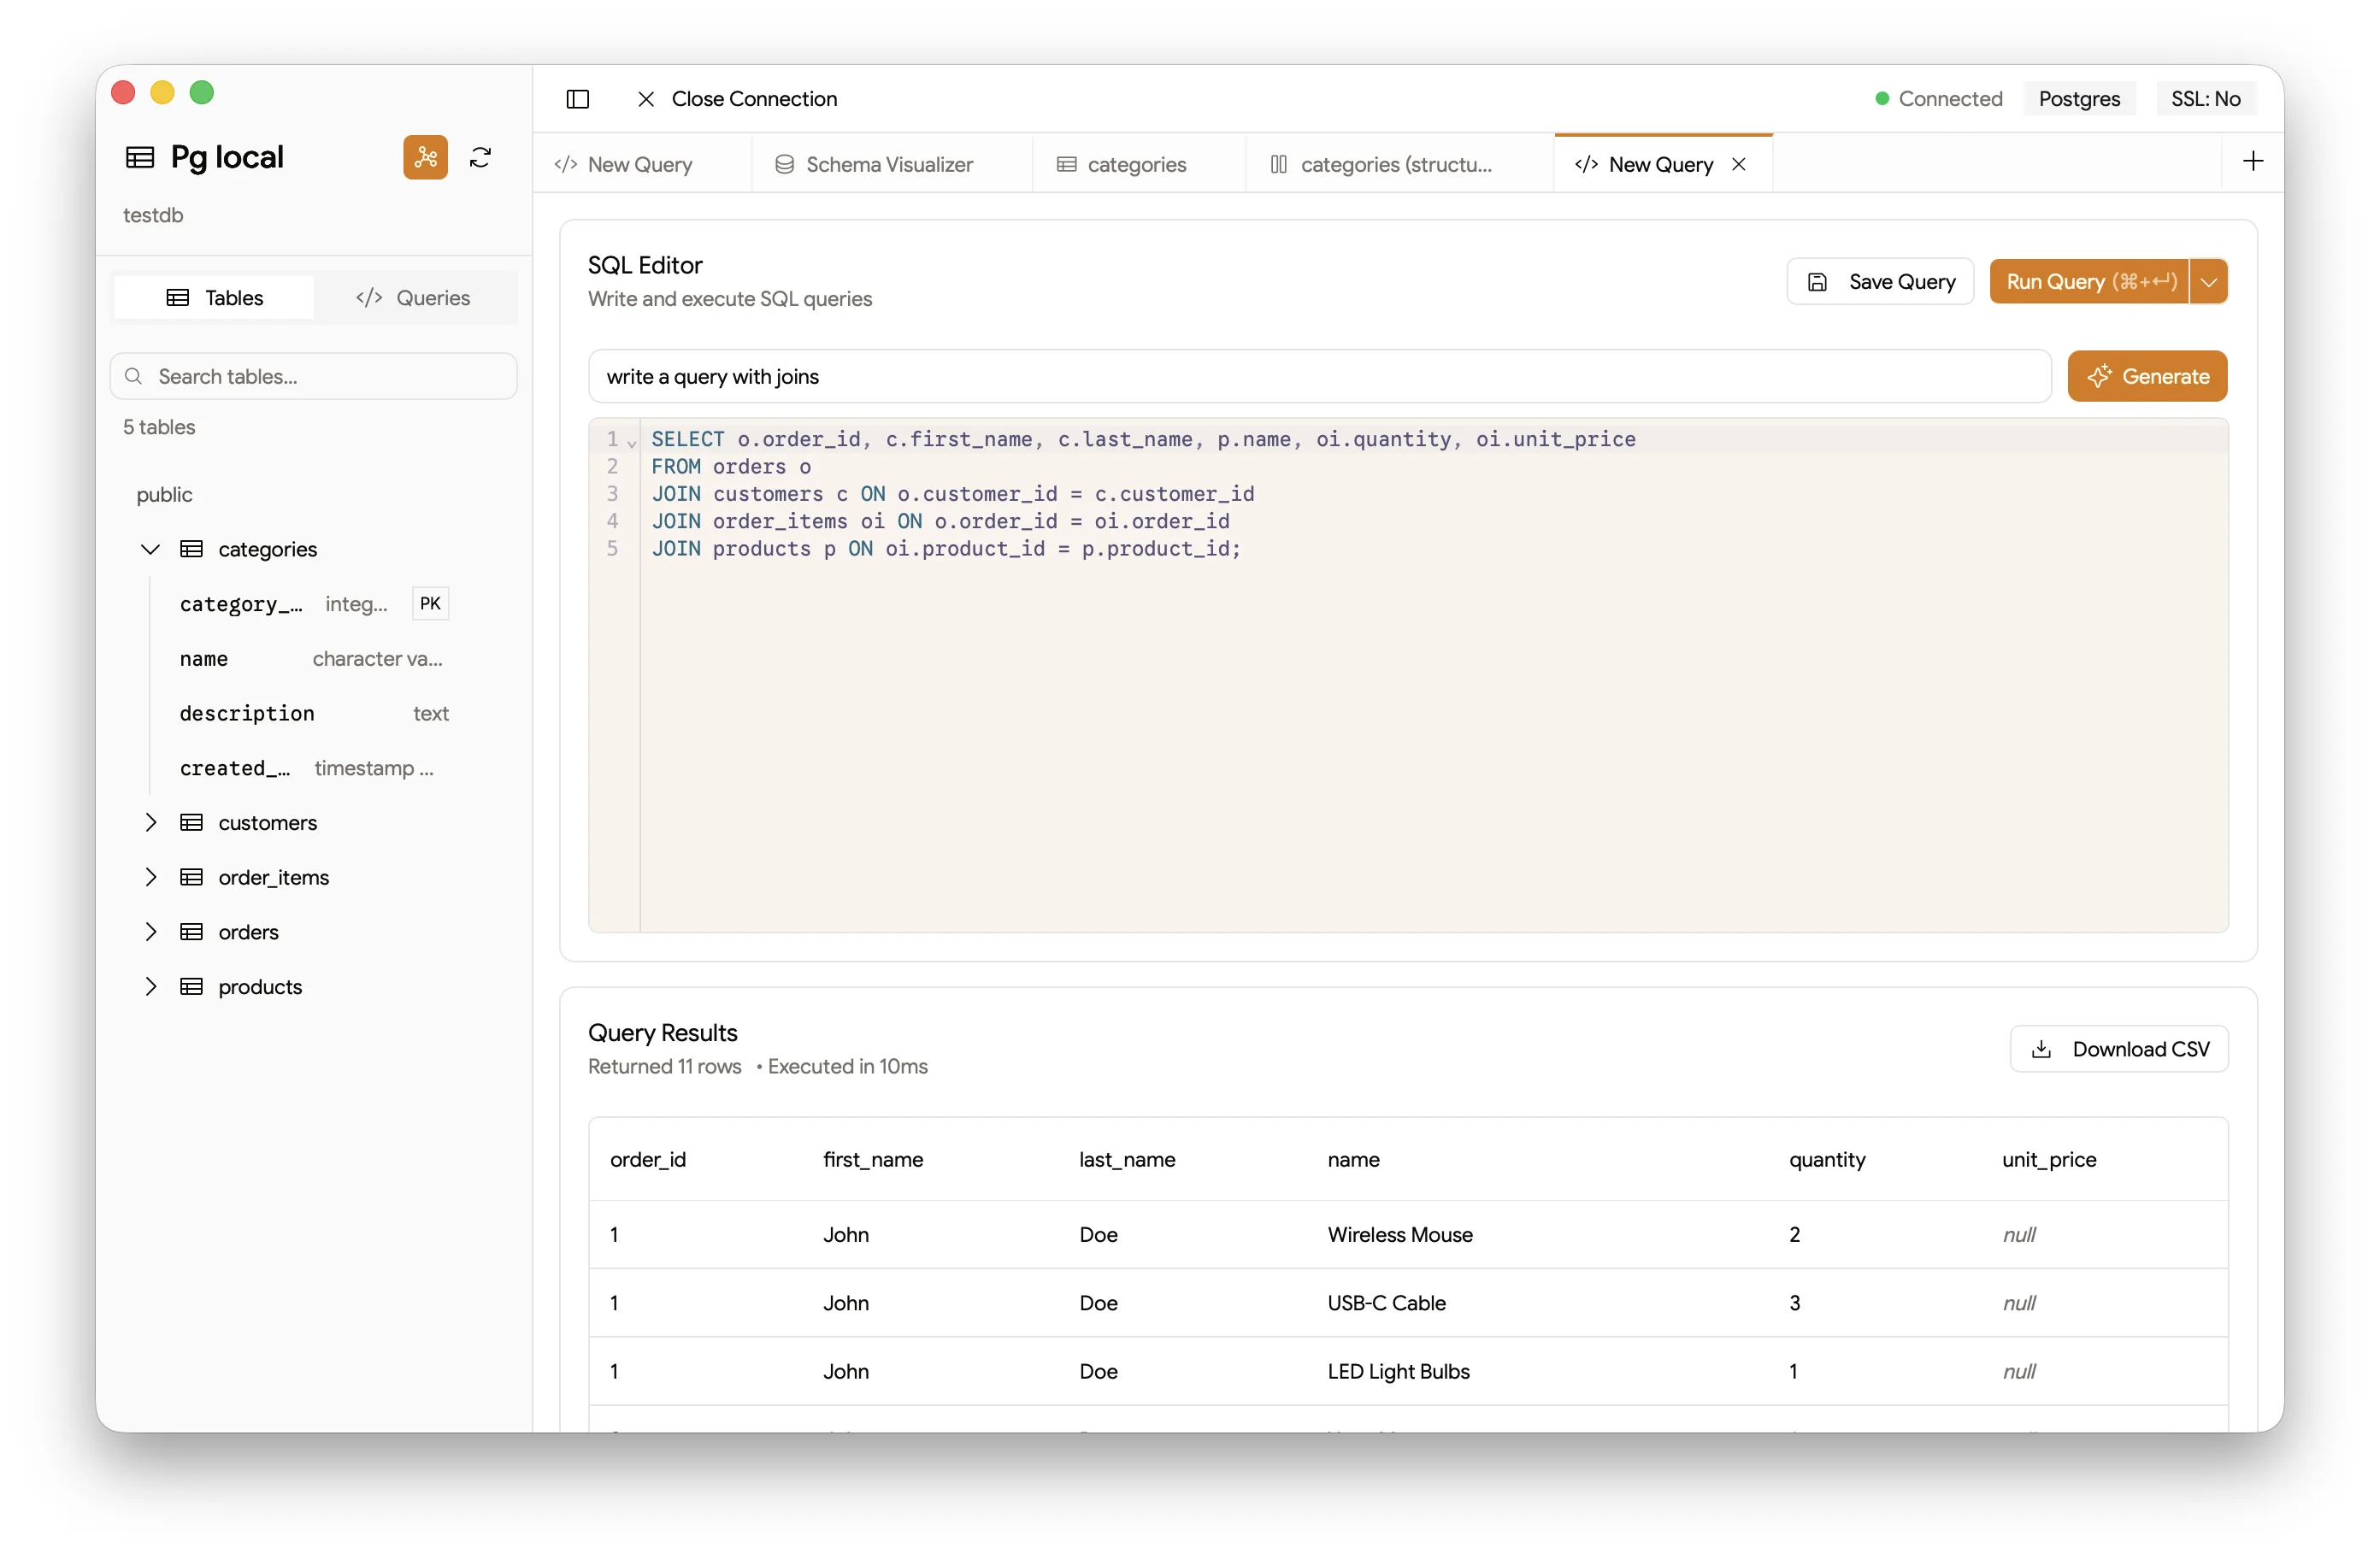Collapse the categories table tree
2380x1559 pixels.
click(150, 549)
